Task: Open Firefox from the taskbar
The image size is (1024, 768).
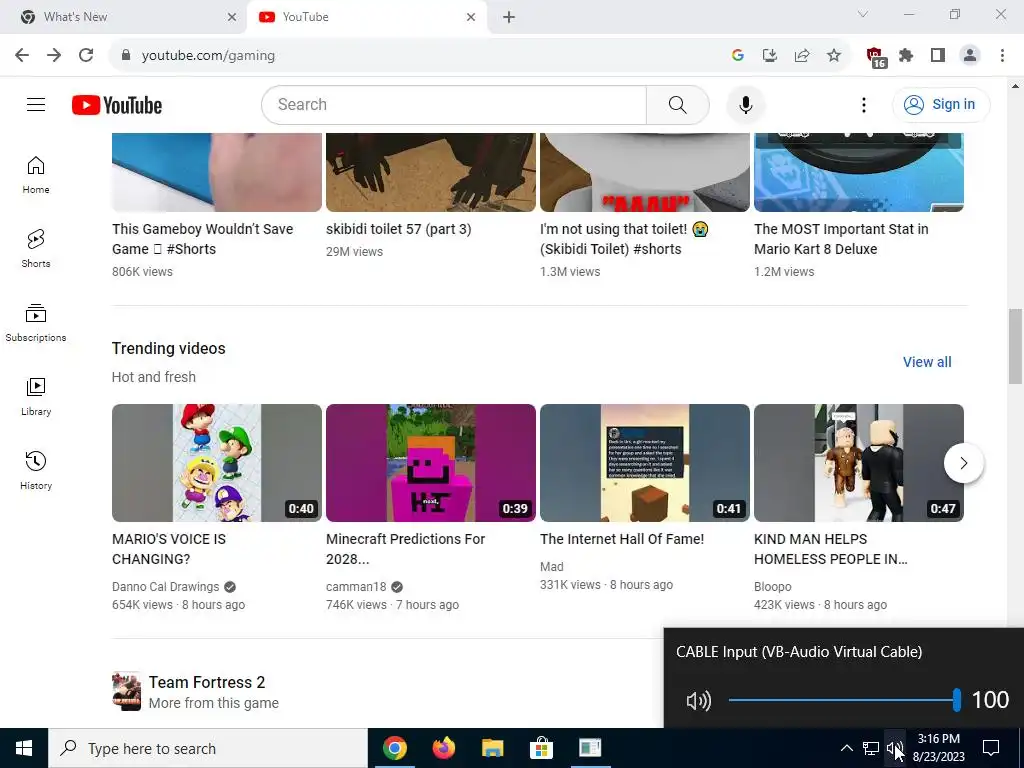Action: 443,748
